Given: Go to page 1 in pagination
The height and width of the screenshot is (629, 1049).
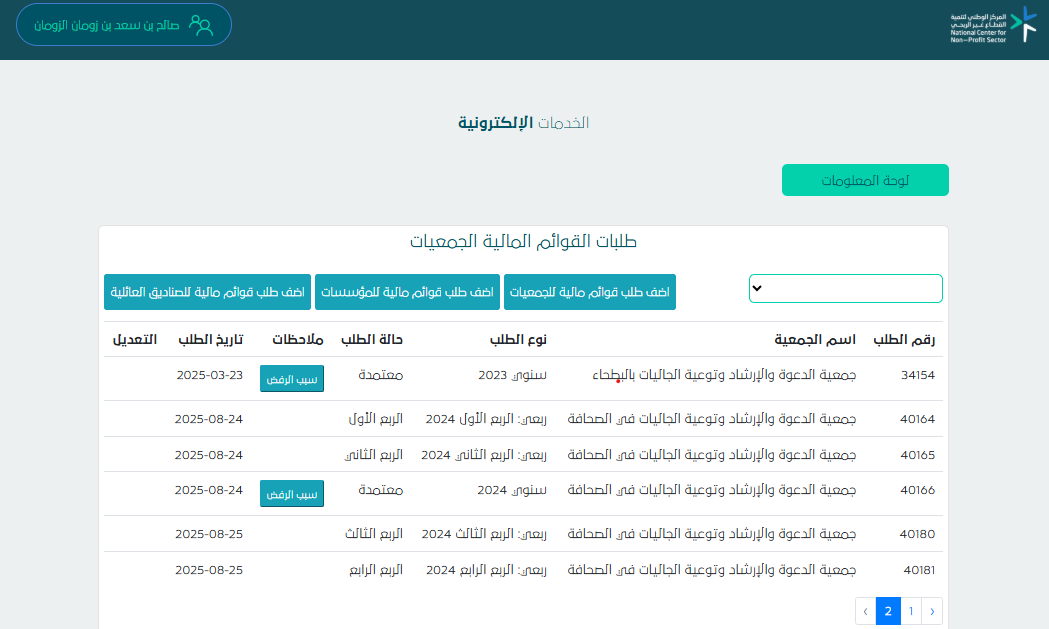Looking at the screenshot, I should tap(910, 611).
